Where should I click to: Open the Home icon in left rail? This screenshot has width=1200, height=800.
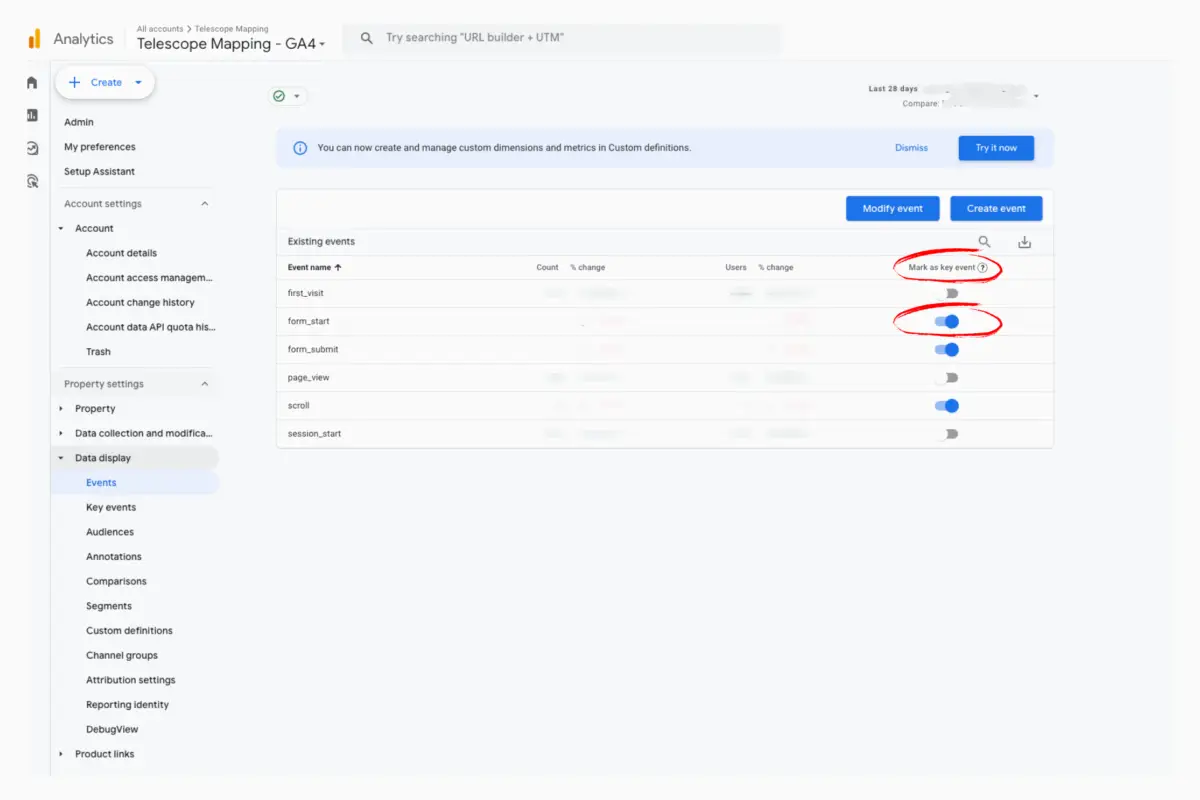tap(32, 83)
